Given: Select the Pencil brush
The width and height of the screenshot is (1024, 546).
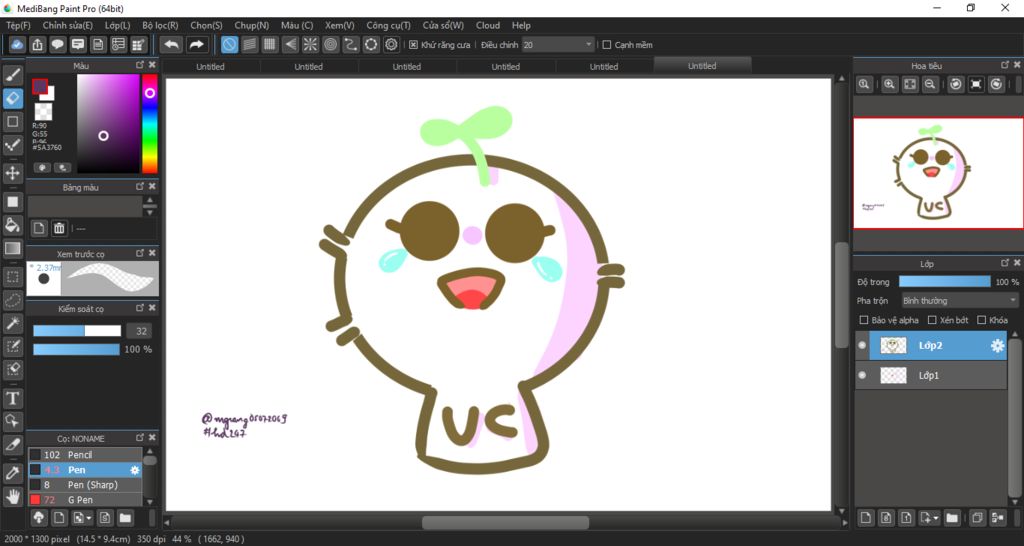Looking at the screenshot, I should coord(85,455).
